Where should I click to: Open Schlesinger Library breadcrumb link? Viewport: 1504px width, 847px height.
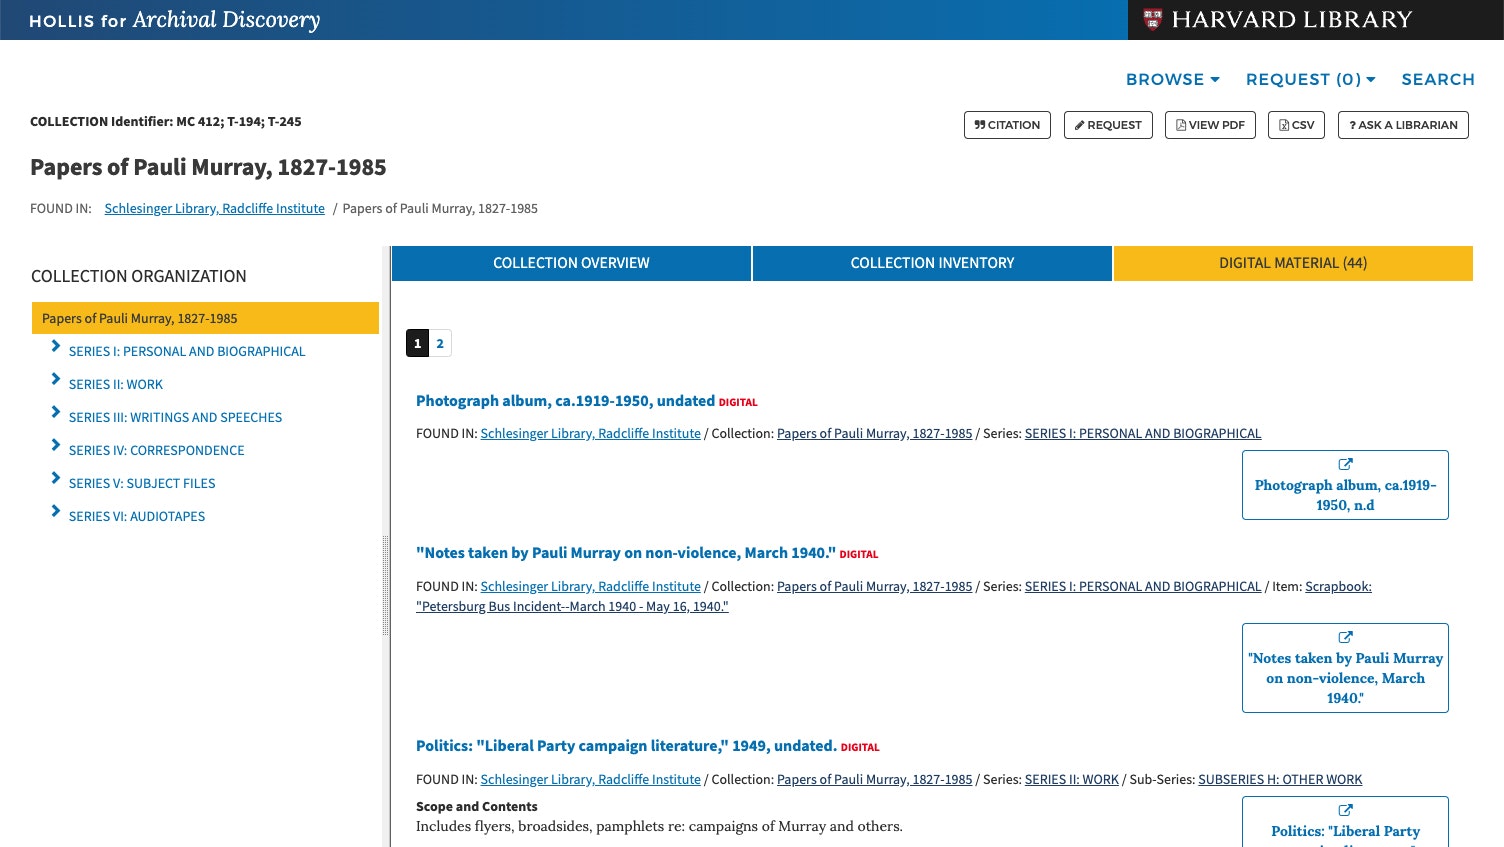pos(214,208)
